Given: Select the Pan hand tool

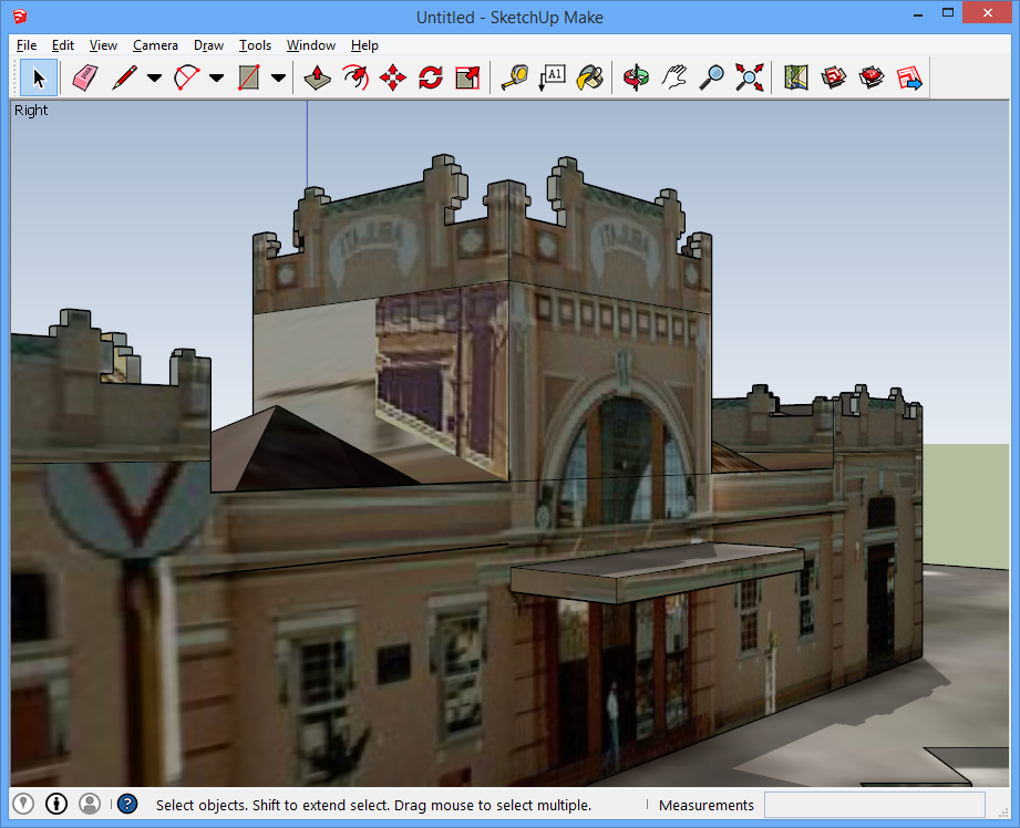Looking at the screenshot, I should coord(674,78).
